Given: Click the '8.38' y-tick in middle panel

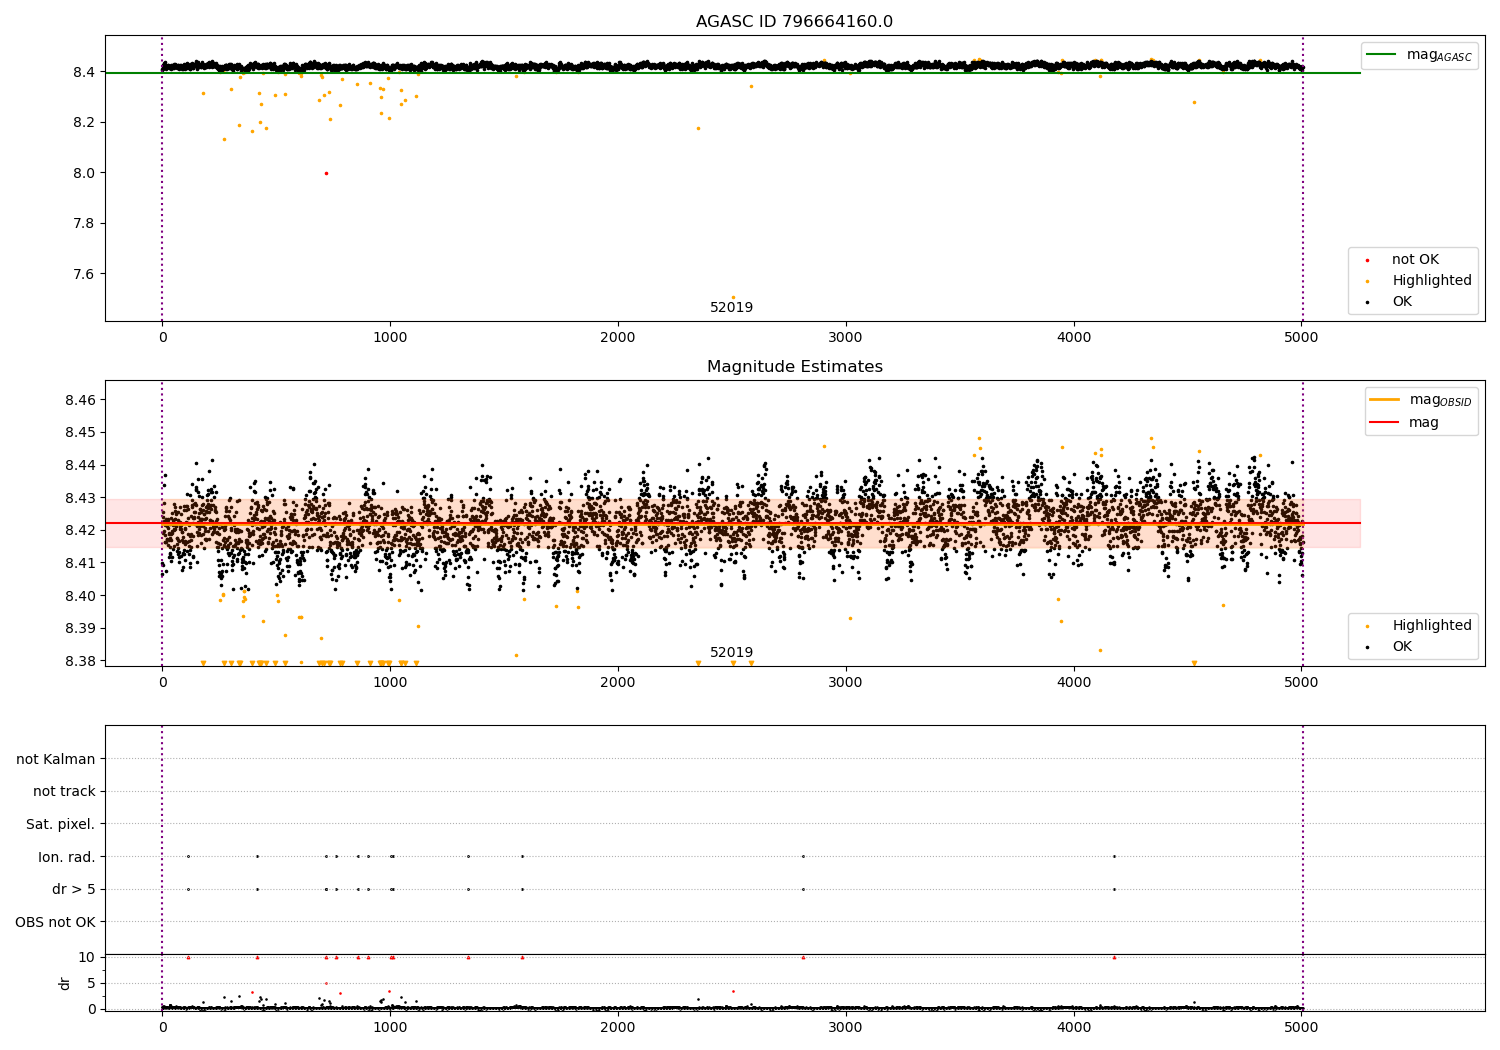Looking at the screenshot, I should click(x=79, y=661).
